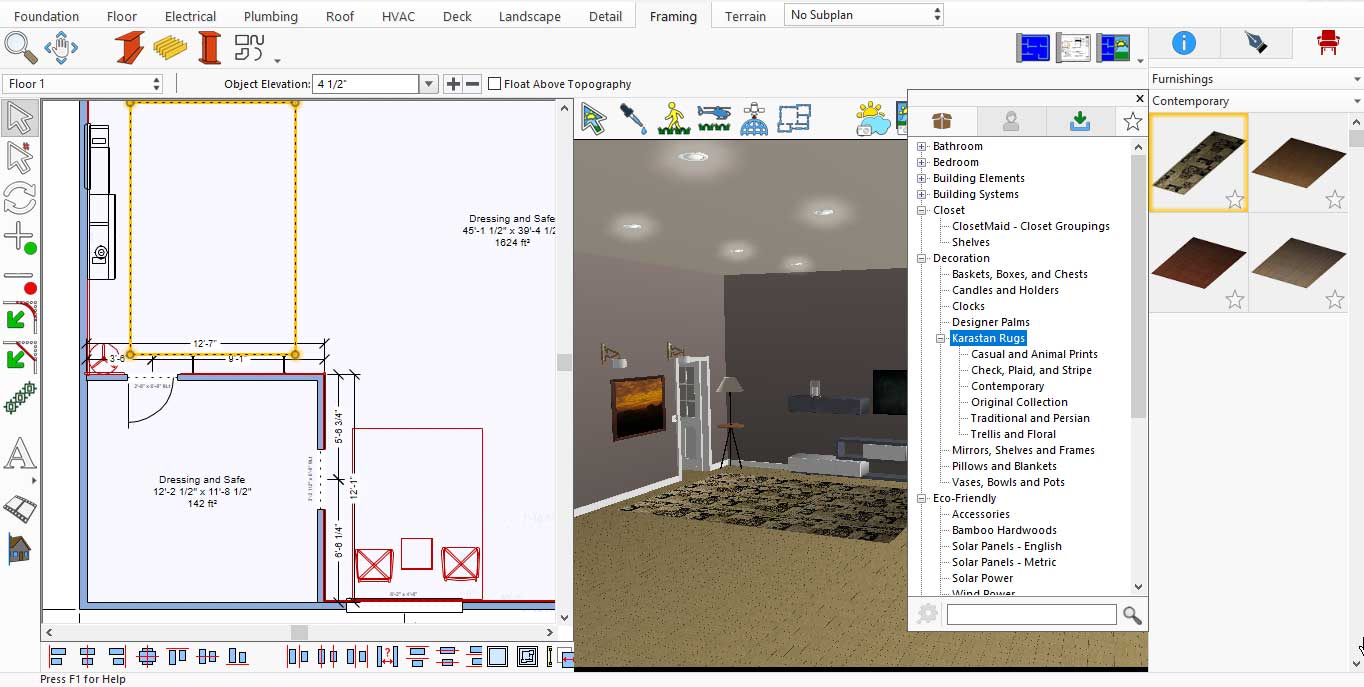Click the pan view arrows tool
This screenshot has width=1364, height=687.
pos(61,47)
